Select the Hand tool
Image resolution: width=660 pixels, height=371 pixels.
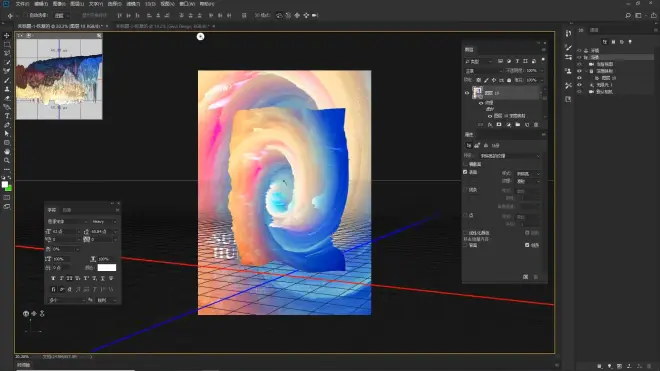(7, 152)
